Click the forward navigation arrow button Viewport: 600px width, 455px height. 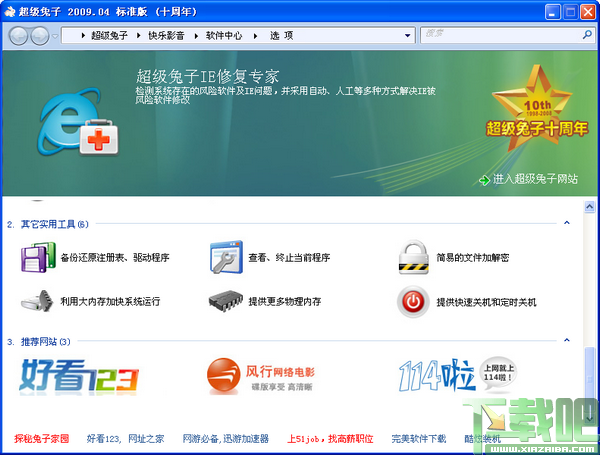tap(40, 36)
